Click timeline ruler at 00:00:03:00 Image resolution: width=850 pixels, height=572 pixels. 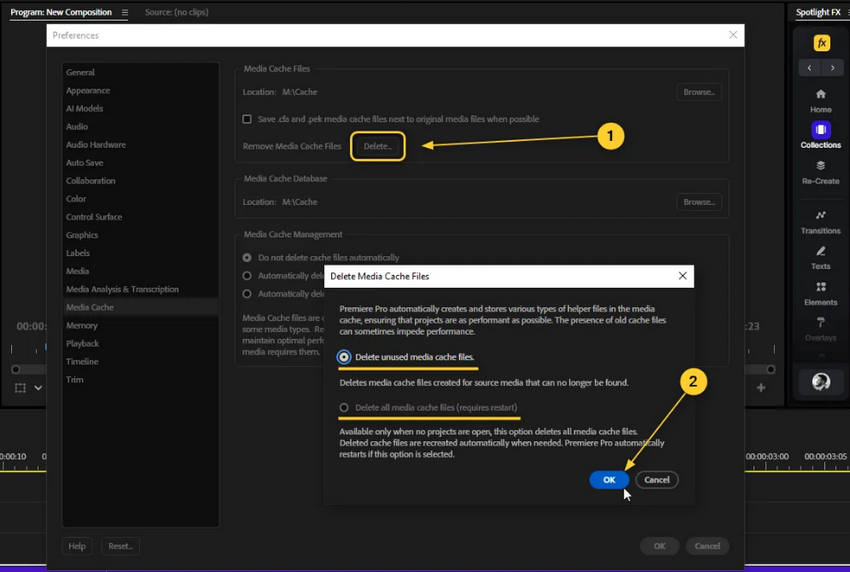click(767, 457)
